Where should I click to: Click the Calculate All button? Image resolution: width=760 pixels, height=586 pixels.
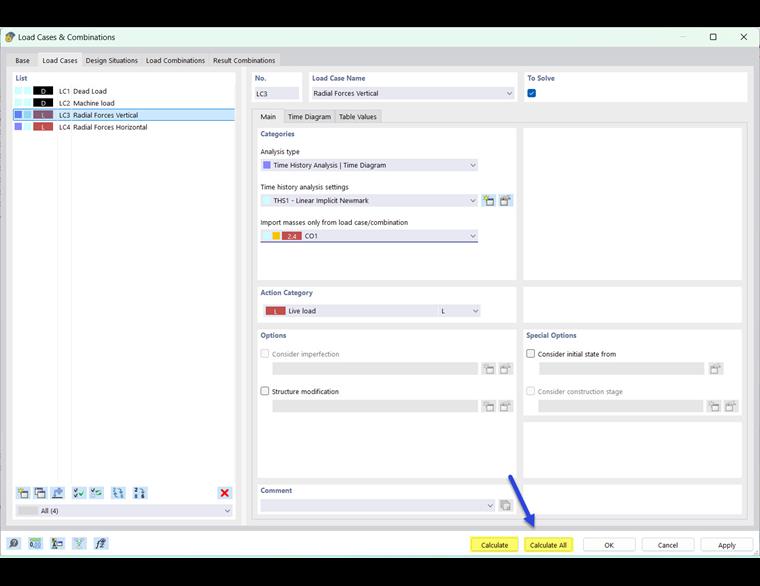coord(548,545)
